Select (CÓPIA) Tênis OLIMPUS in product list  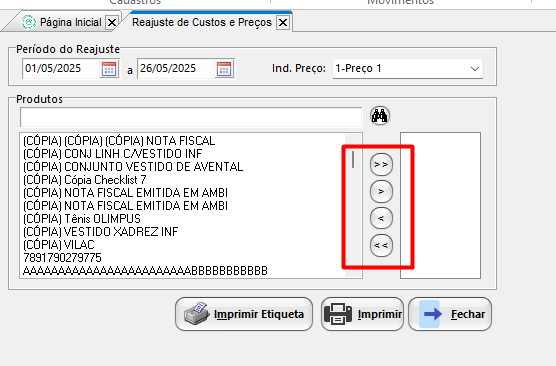coord(82,219)
